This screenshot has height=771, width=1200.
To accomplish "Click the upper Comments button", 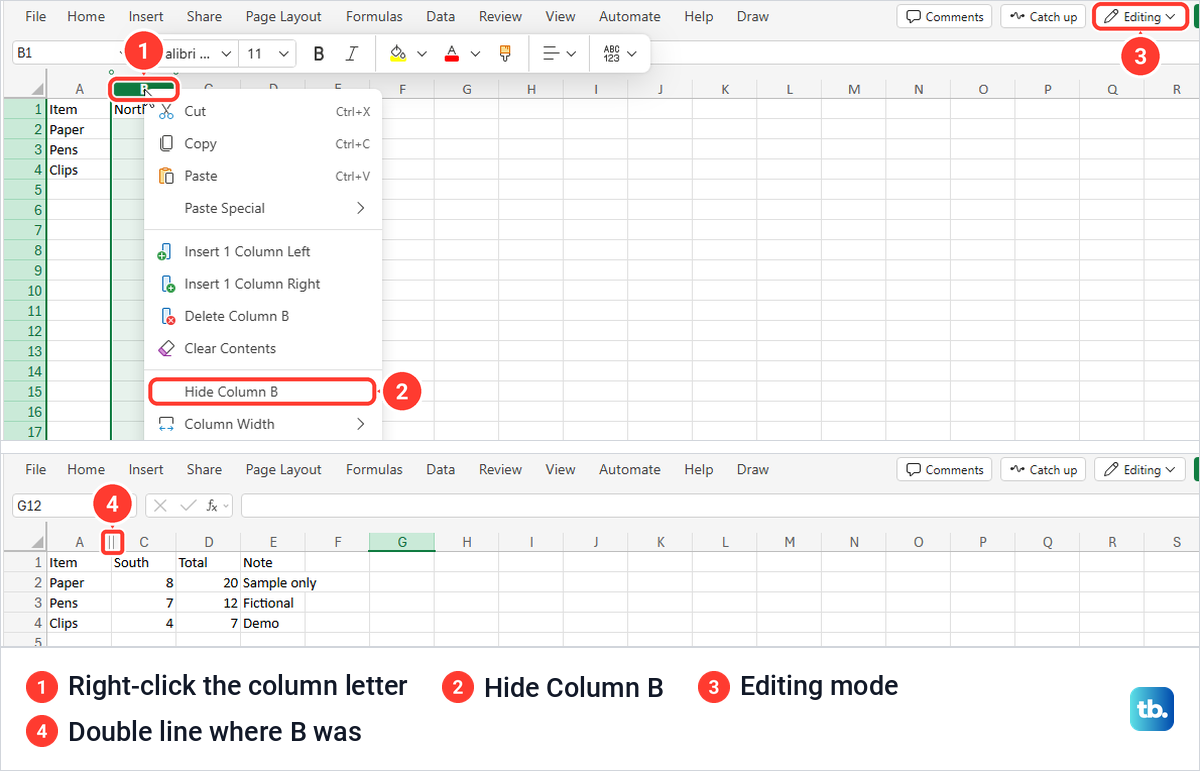I will tap(944, 17).
